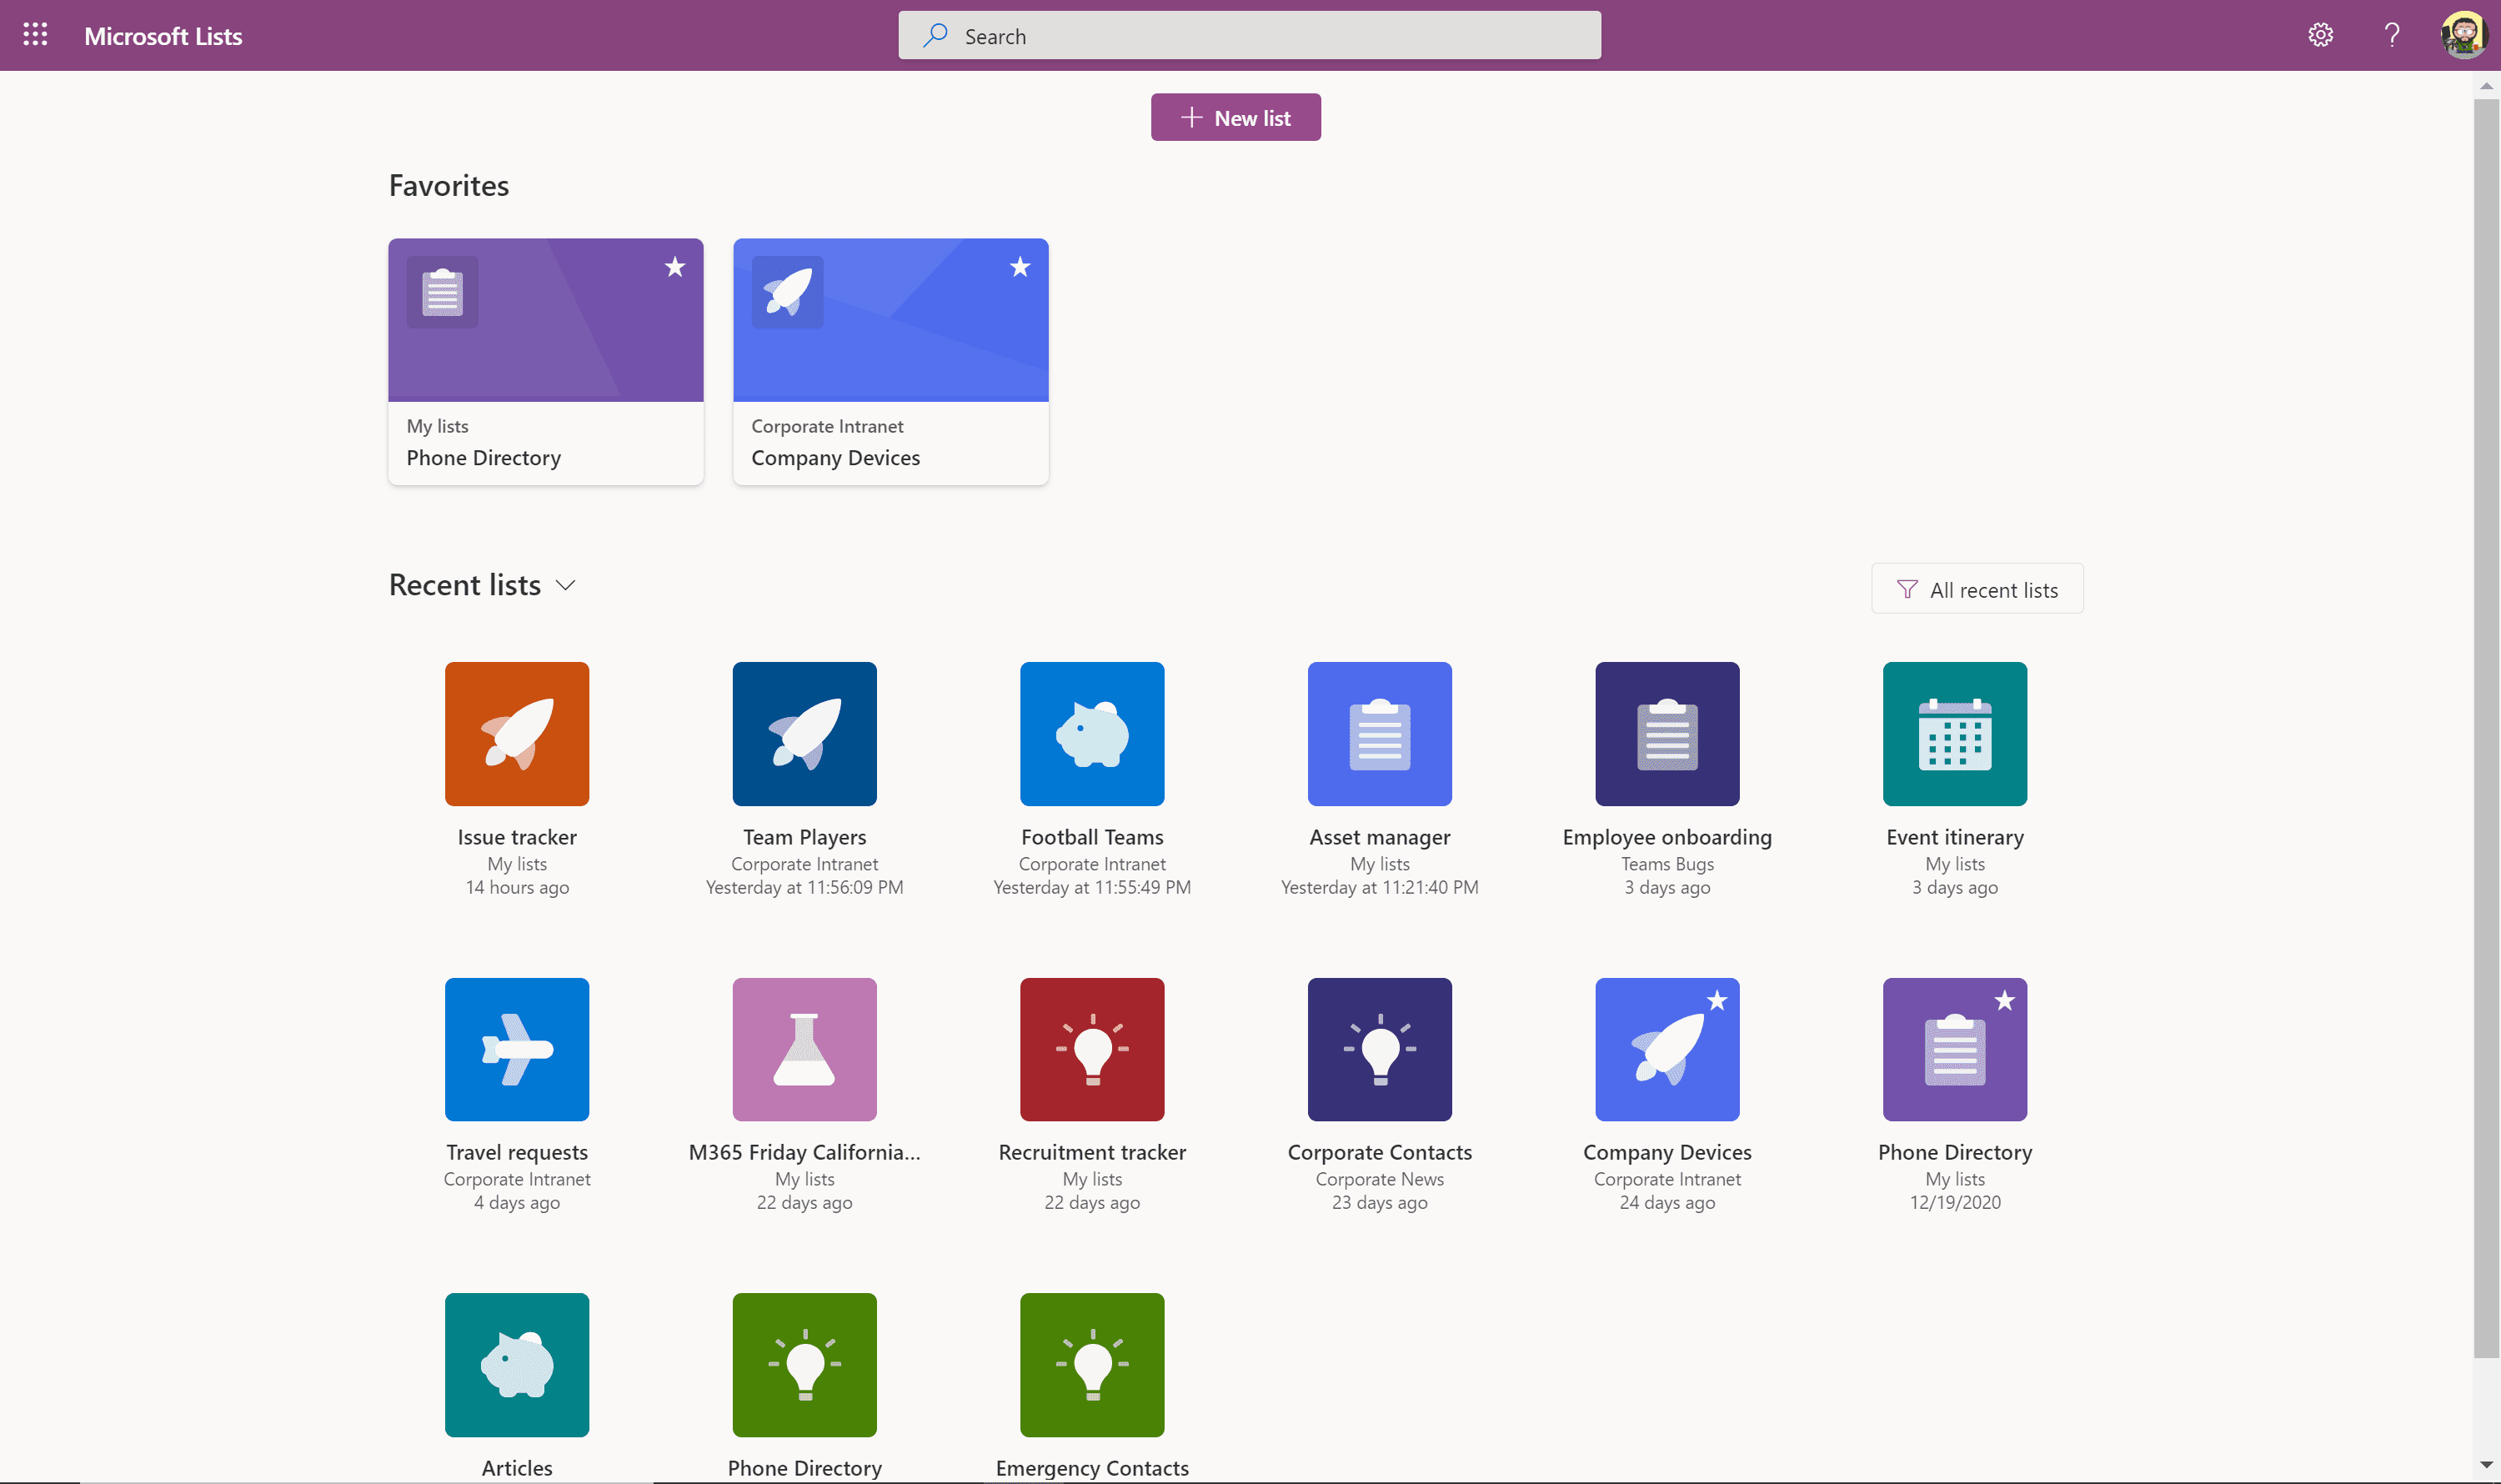Click 'Yesterday at 11:56:09 PM' timestamp
2501x1484 pixels.
tap(805, 887)
